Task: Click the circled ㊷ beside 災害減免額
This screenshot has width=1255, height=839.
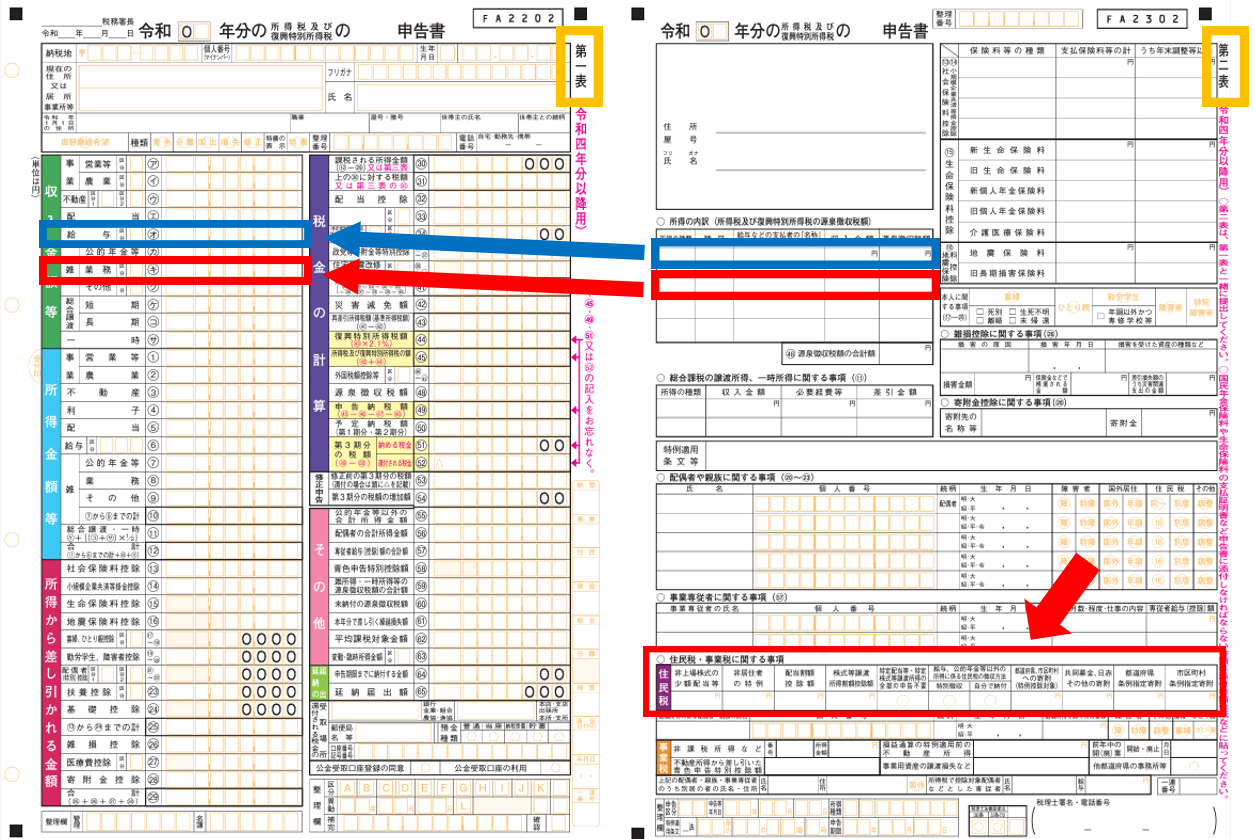Action: [422, 304]
